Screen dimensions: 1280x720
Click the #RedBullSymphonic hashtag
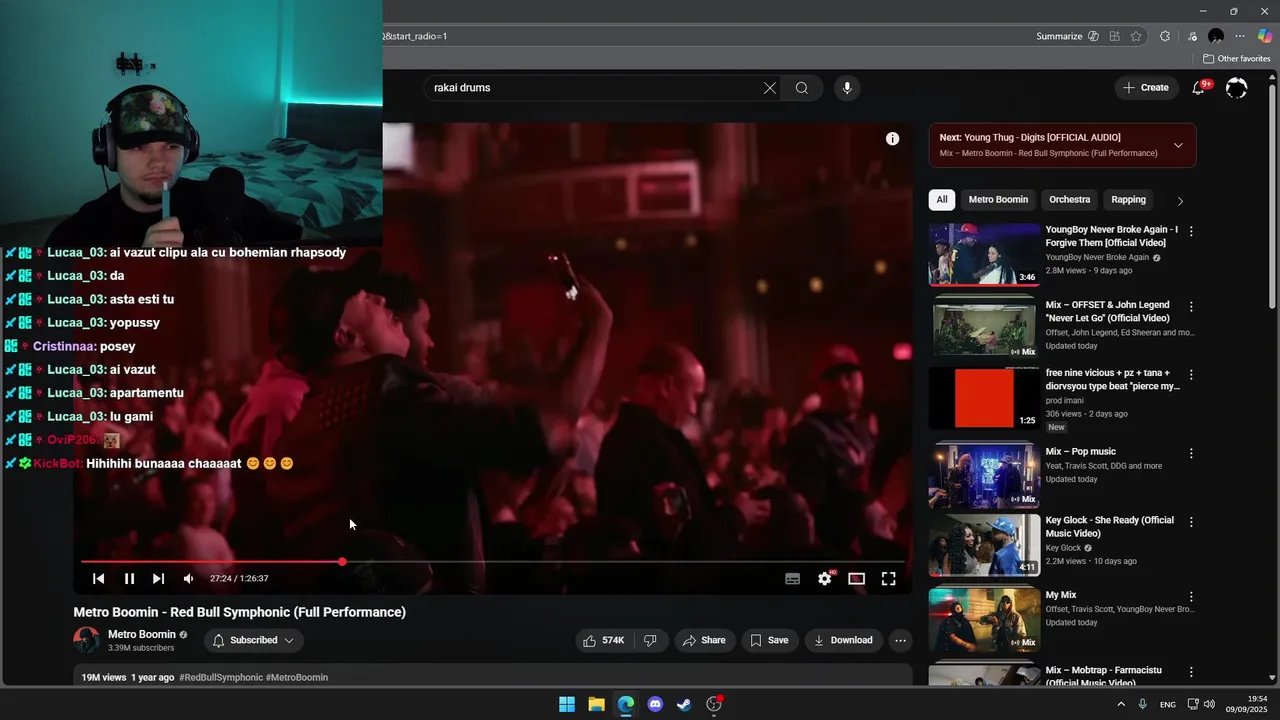tap(221, 677)
